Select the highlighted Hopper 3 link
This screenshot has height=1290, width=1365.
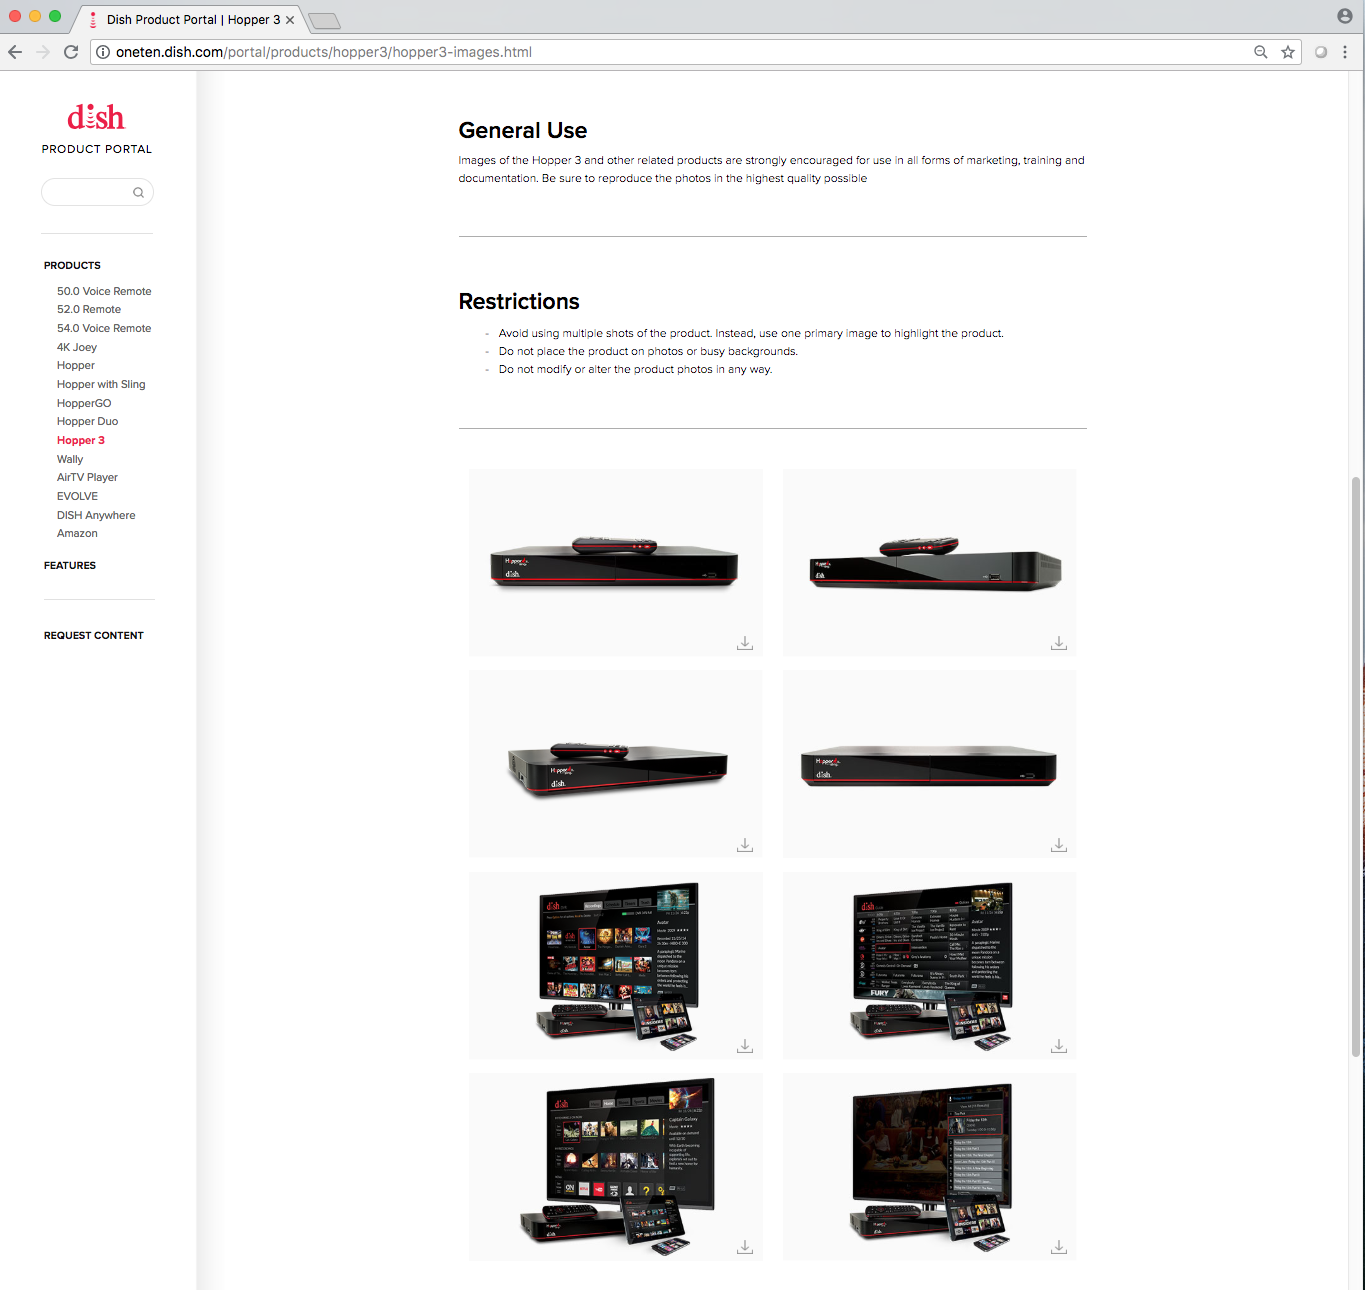pos(81,440)
